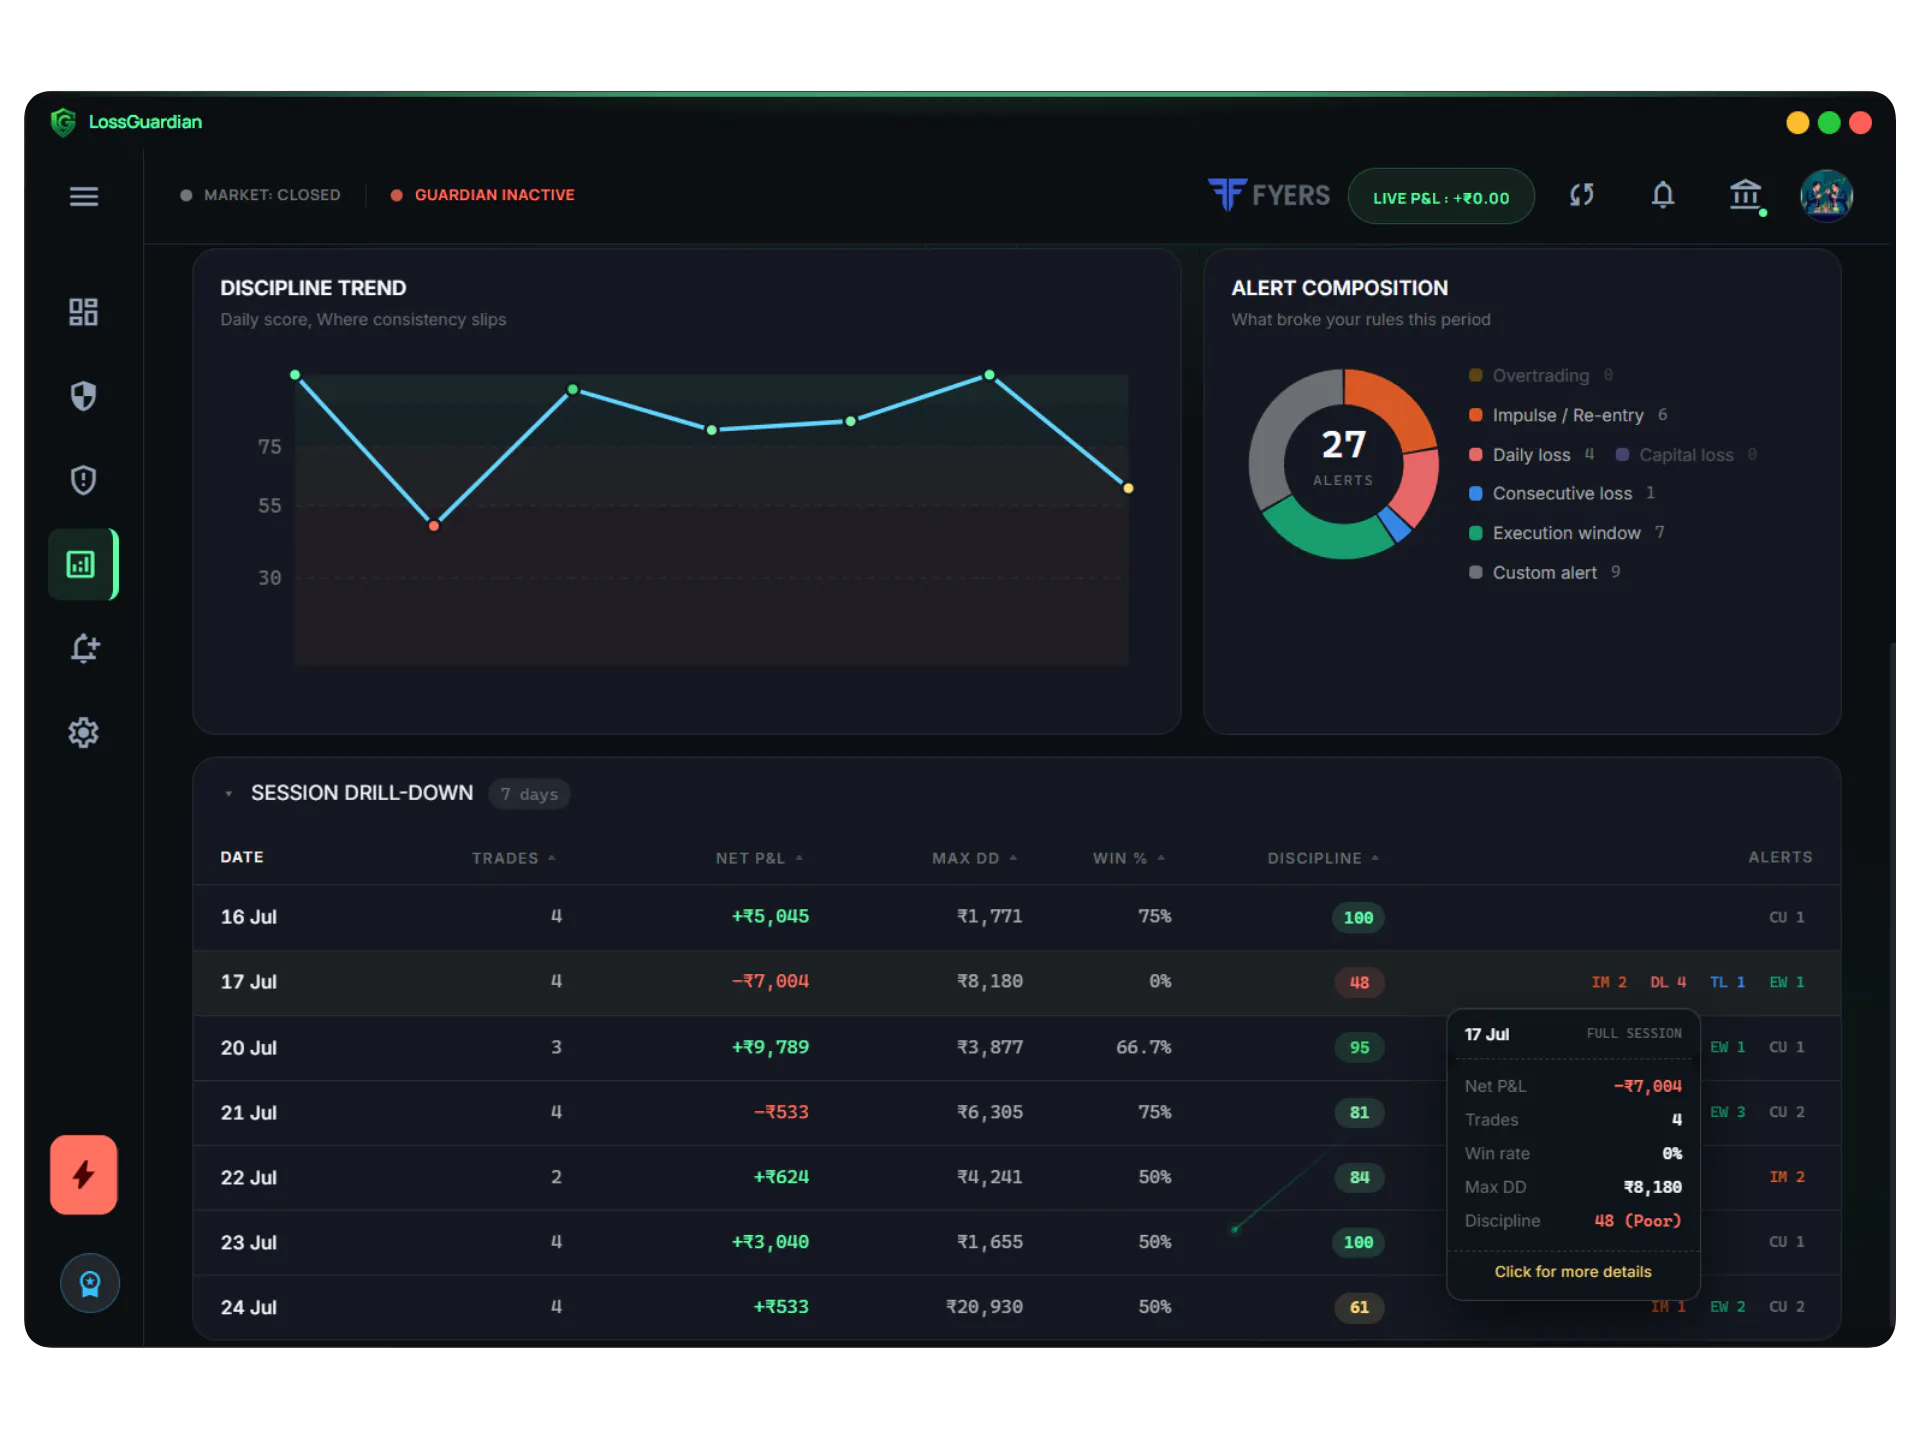This screenshot has height=1440, width=1920.
Task: Sort the table by Max DD column
Action: tap(974, 858)
